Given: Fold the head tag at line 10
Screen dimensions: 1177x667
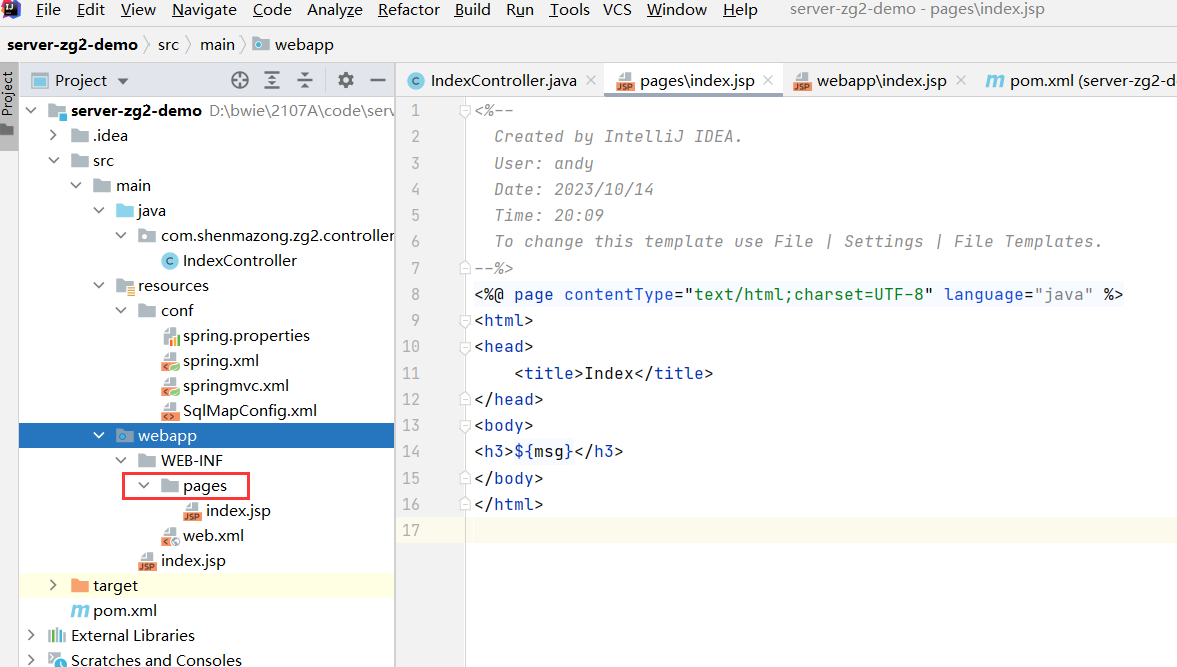Looking at the screenshot, I should [x=465, y=347].
